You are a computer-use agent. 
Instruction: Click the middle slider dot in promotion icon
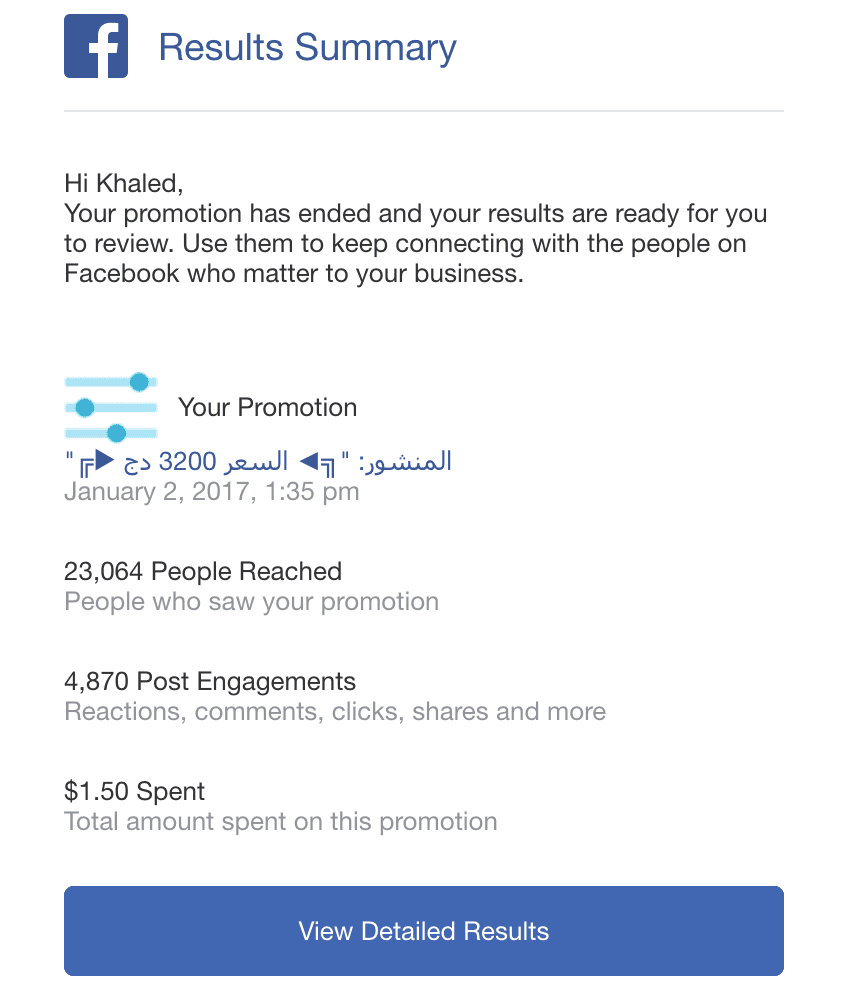85,407
